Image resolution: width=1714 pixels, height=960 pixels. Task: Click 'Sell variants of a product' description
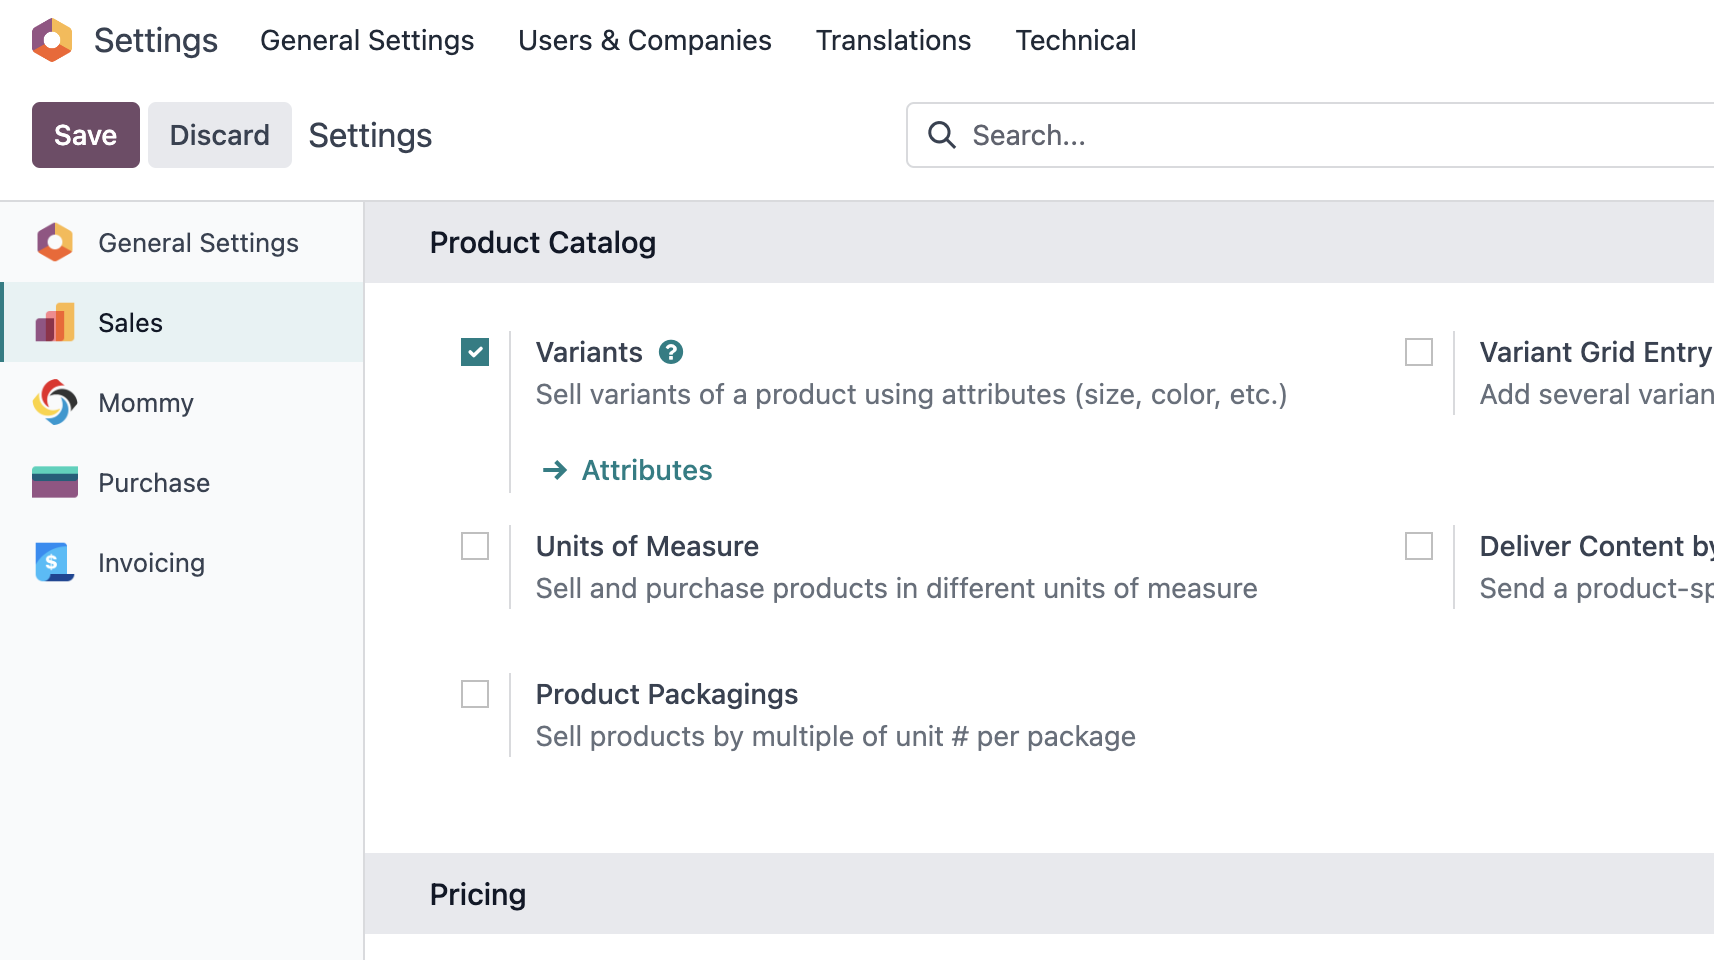pyautogui.click(x=912, y=394)
